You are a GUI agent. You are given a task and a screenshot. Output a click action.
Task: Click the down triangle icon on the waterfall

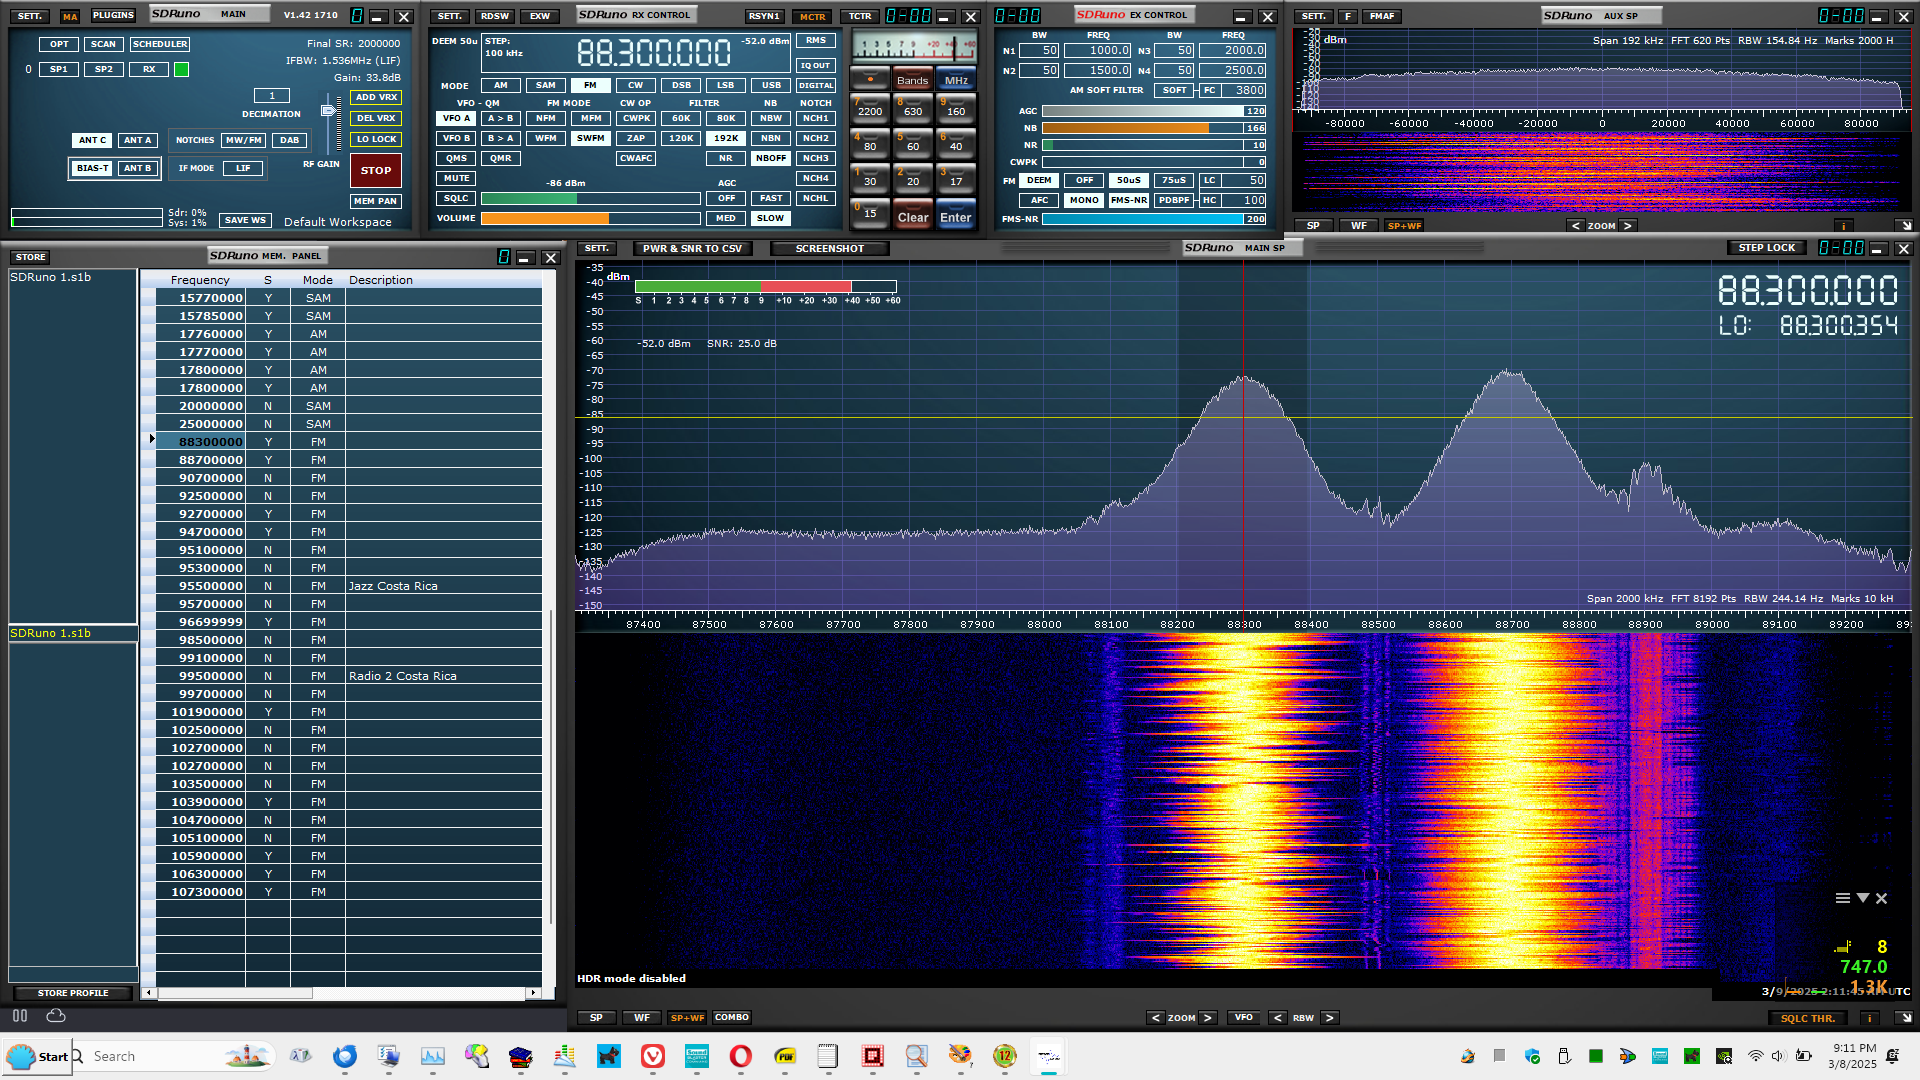click(1862, 898)
